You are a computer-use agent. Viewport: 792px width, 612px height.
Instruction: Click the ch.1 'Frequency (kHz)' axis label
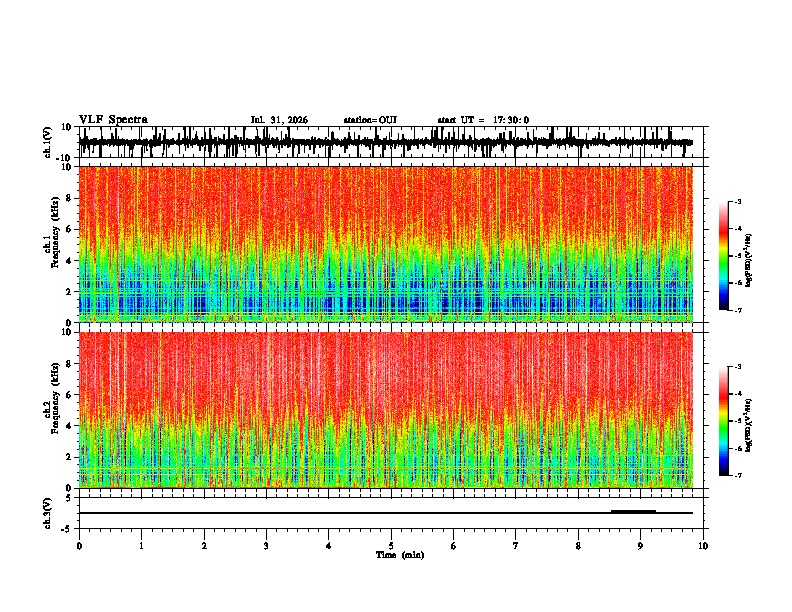pyautogui.click(x=56, y=234)
